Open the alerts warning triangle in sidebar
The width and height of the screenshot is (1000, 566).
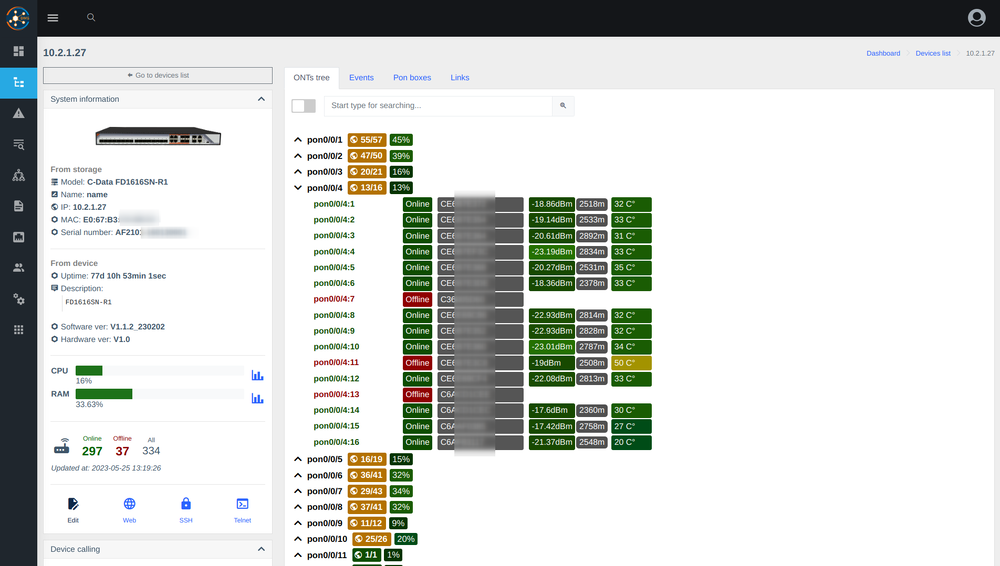coord(18,114)
